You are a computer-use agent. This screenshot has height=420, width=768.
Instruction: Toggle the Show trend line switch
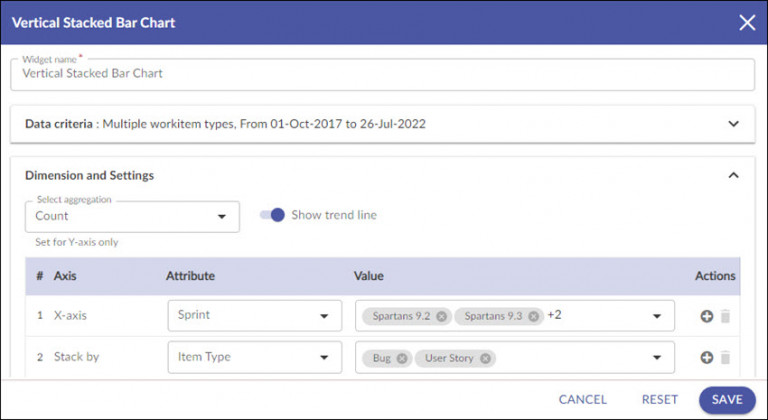click(272, 215)
